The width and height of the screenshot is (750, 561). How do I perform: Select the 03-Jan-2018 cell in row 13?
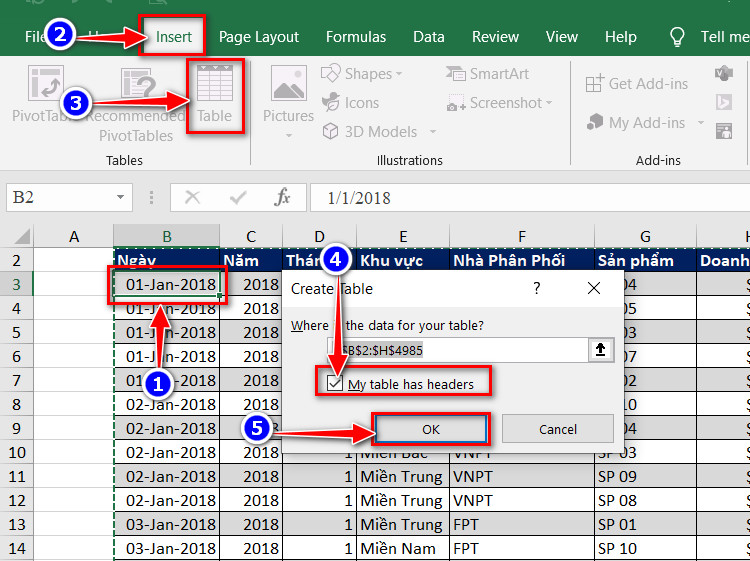[167, 524]
